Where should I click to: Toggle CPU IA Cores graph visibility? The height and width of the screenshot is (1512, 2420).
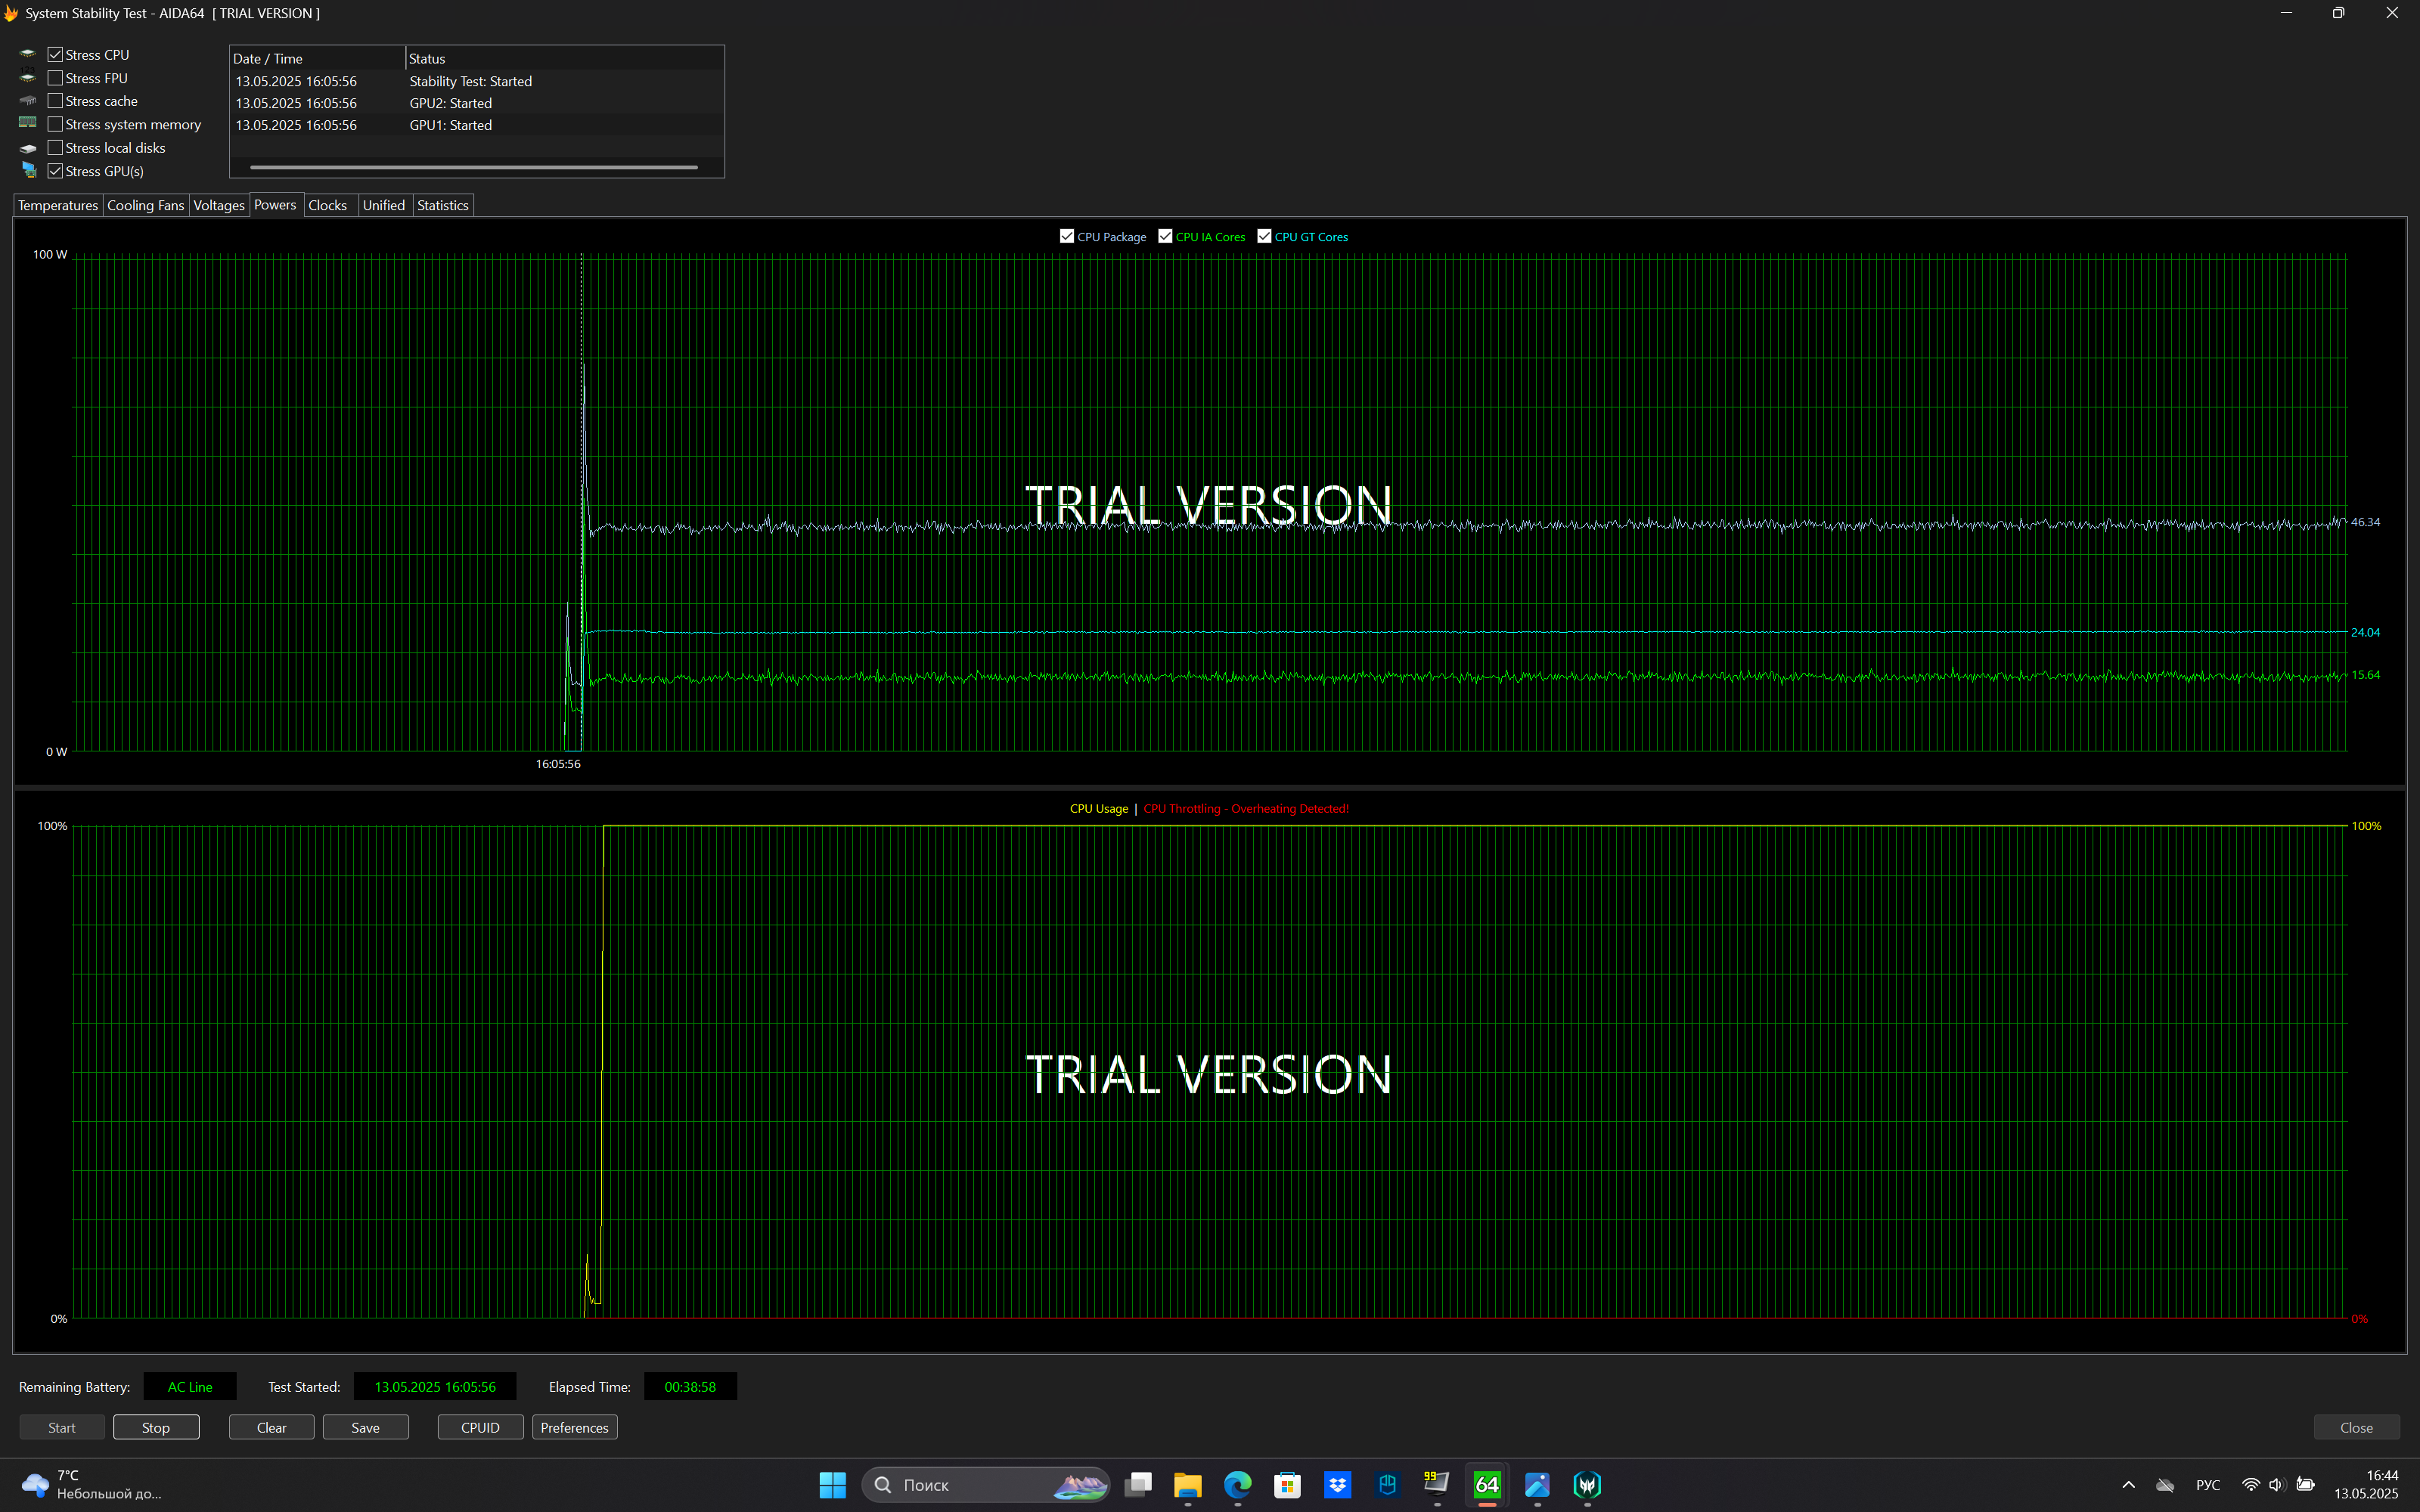(1165, 236)
